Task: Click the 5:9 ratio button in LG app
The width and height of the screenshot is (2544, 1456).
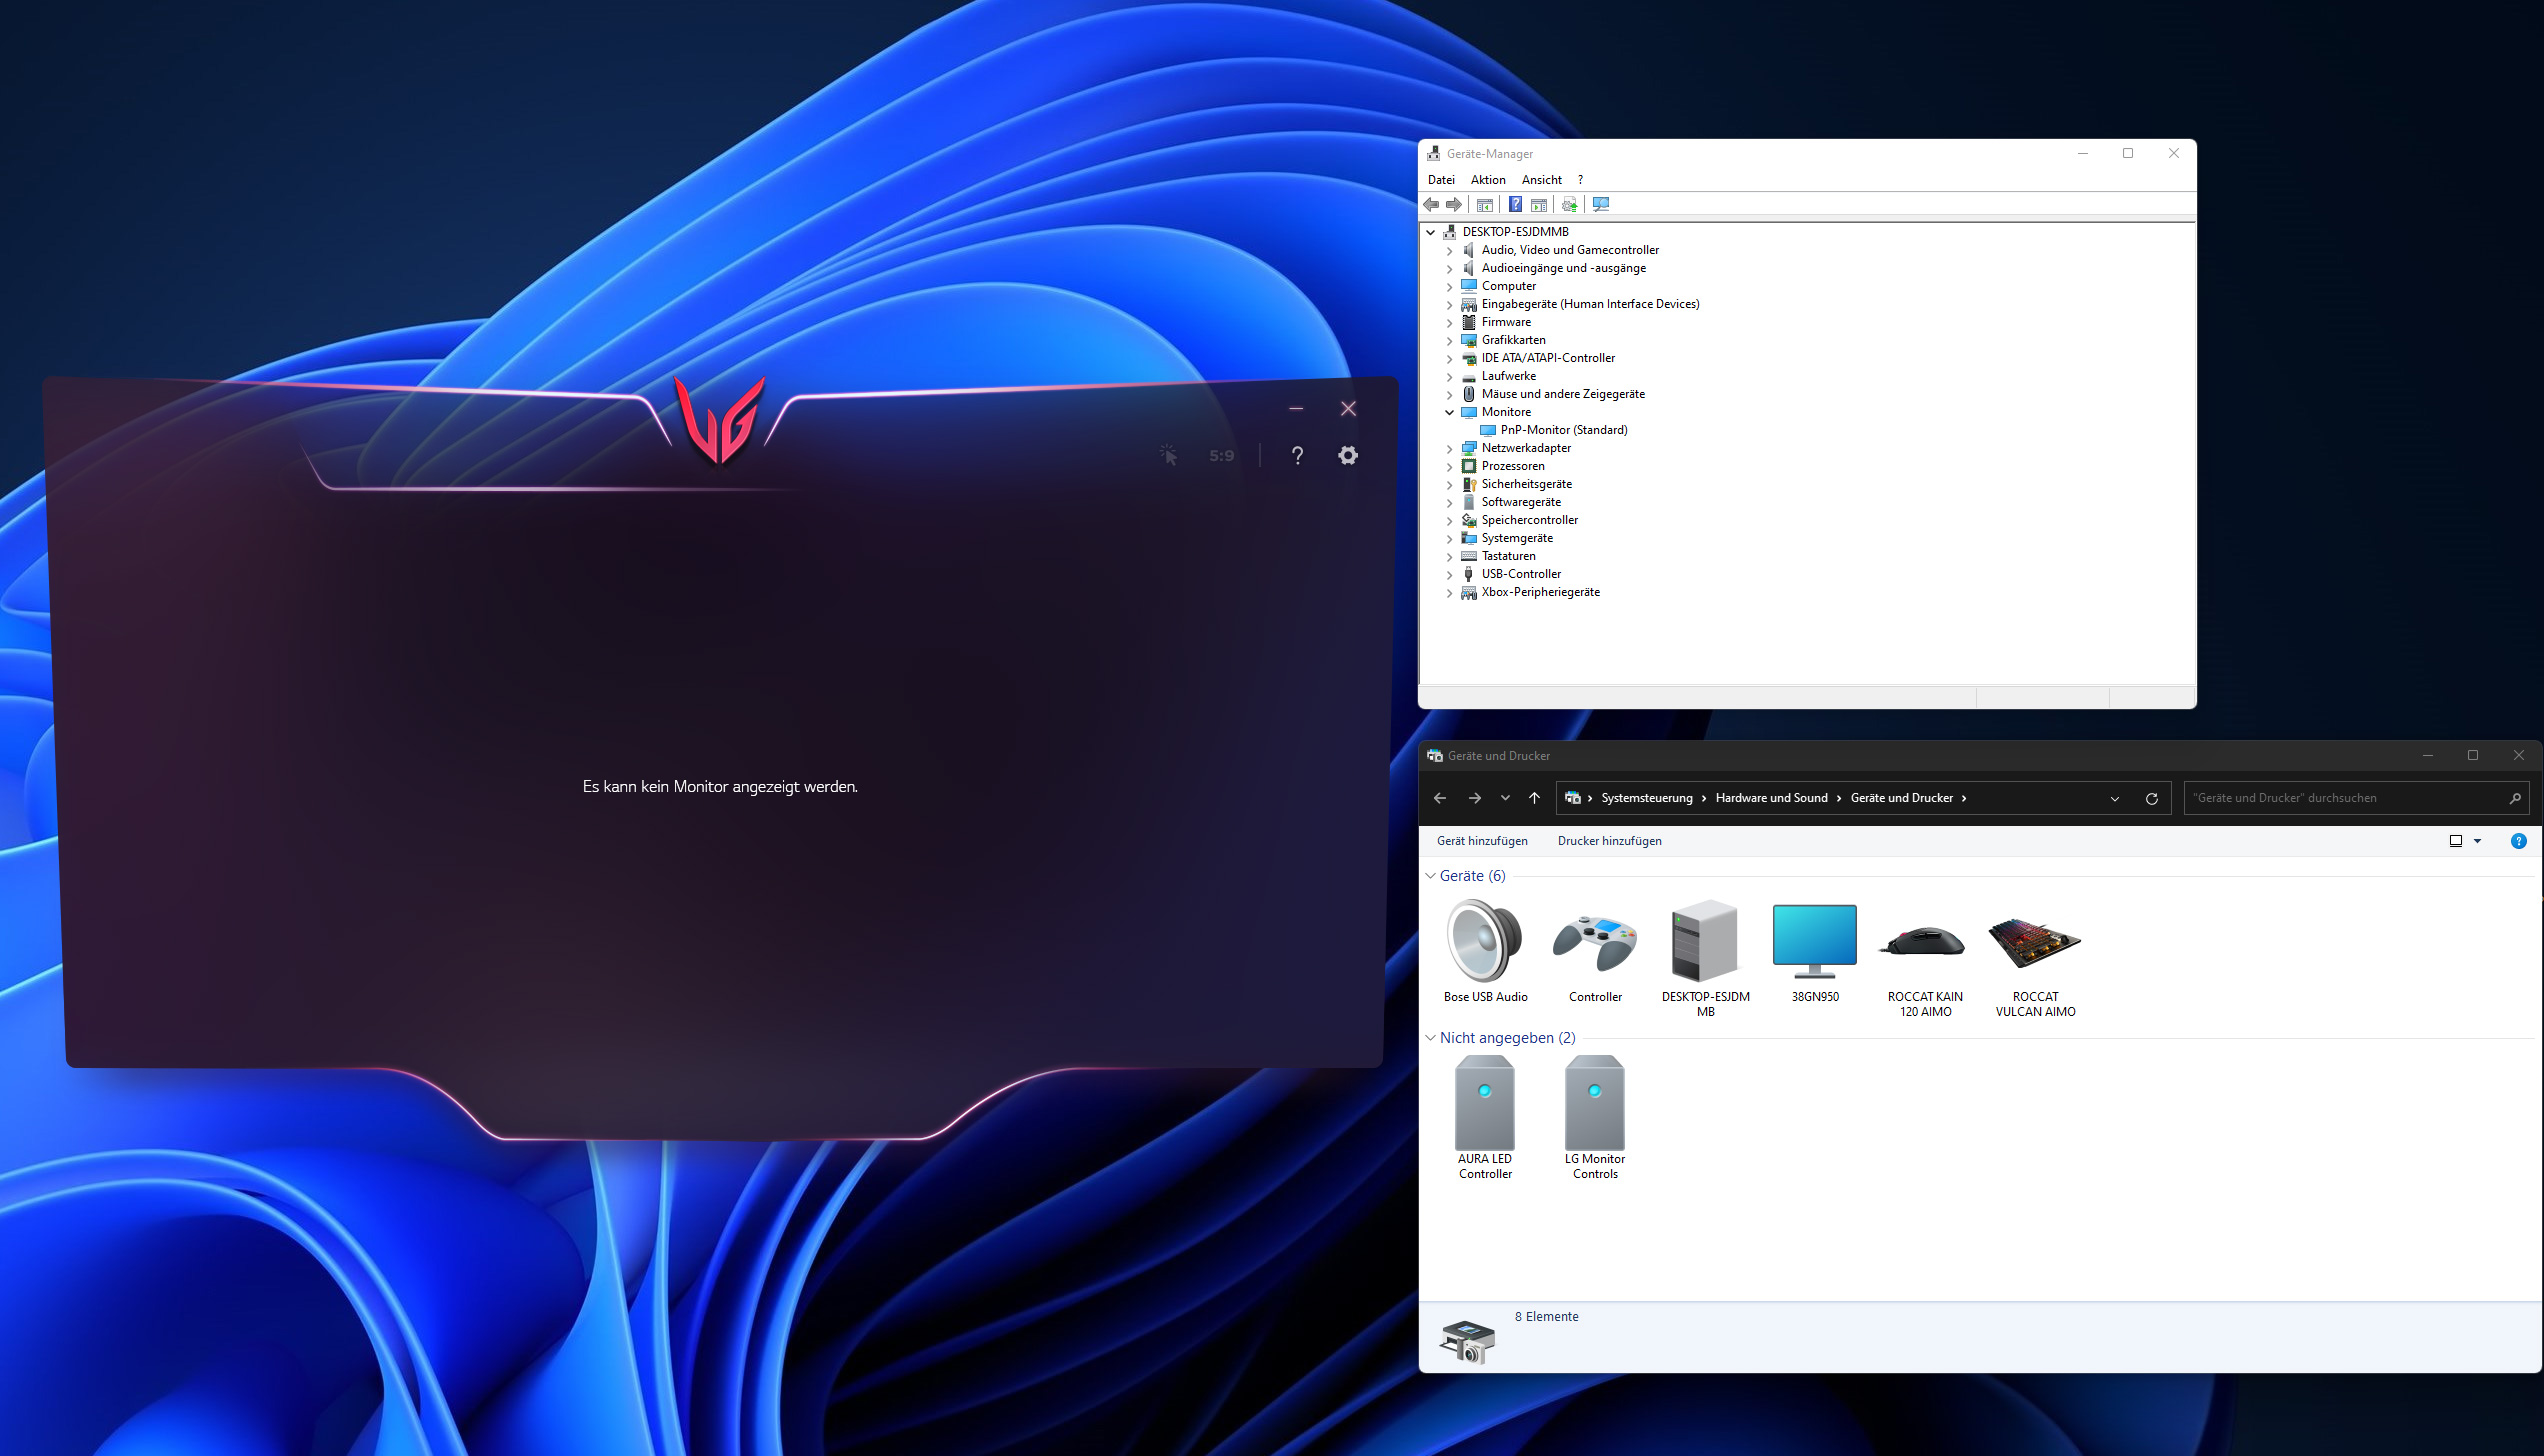Action: [x=1221, y=455]
